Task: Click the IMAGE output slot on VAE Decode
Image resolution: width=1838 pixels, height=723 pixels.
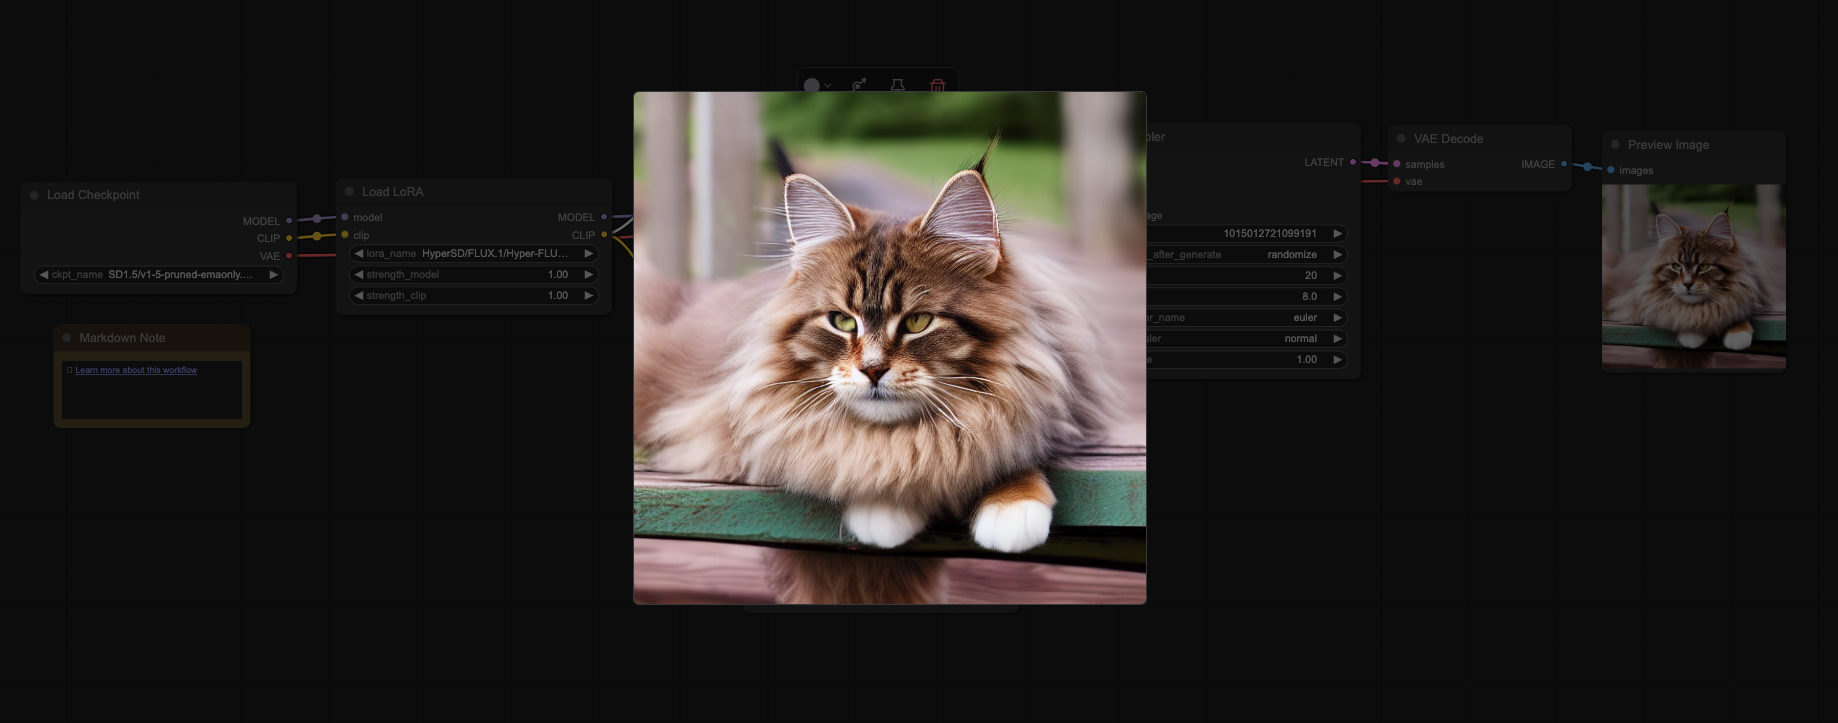Action: (1564, 164)
